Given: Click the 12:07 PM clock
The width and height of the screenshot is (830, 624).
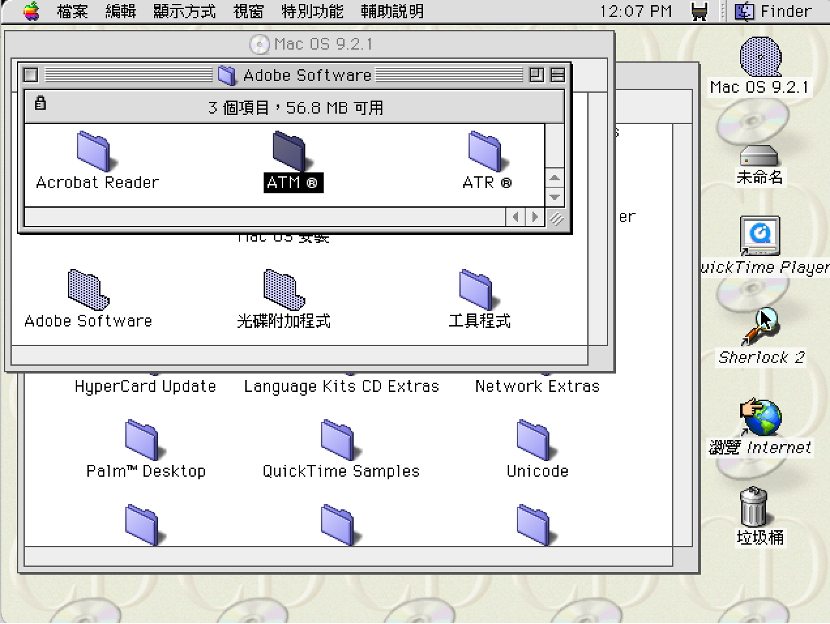Looking at the screenshot, I should point(635,11).
